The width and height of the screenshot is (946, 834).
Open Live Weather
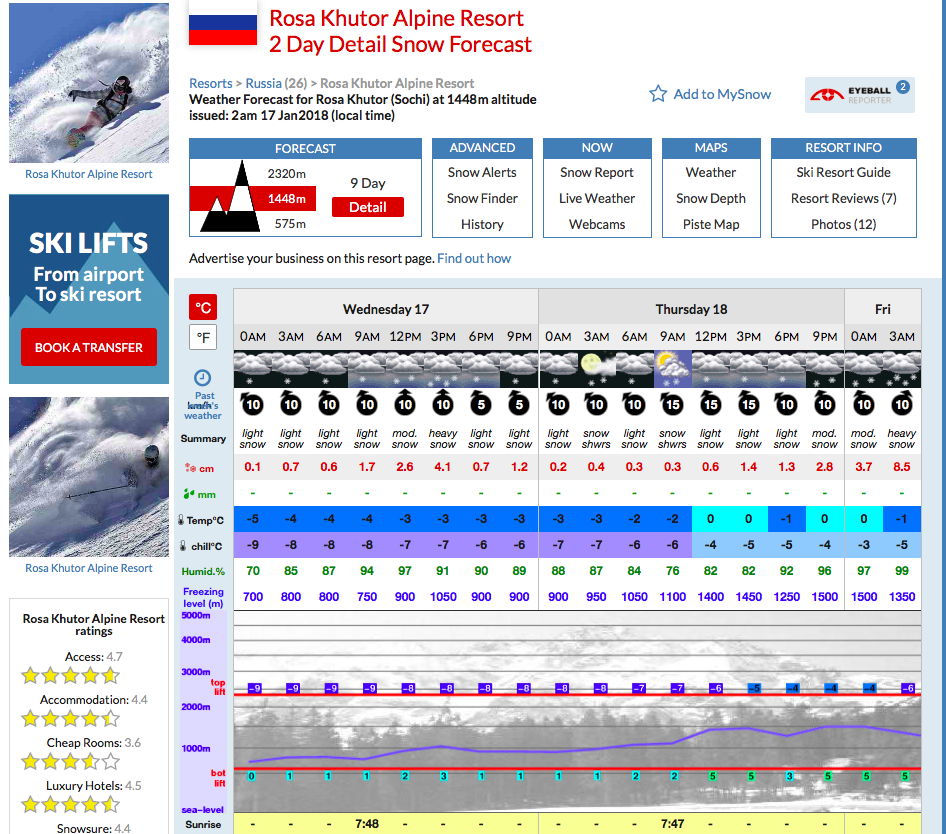(597, 199)
